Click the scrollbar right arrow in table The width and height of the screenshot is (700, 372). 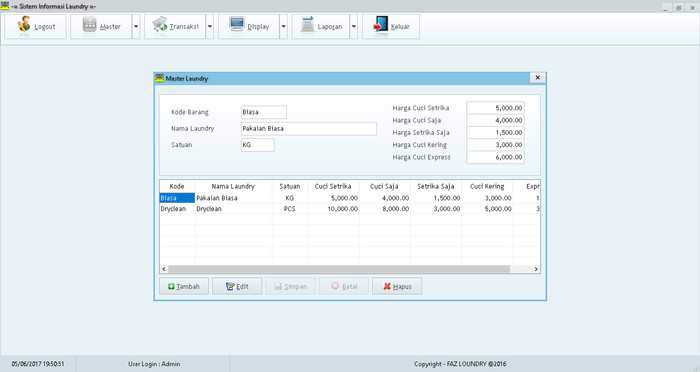pos(536,269)
